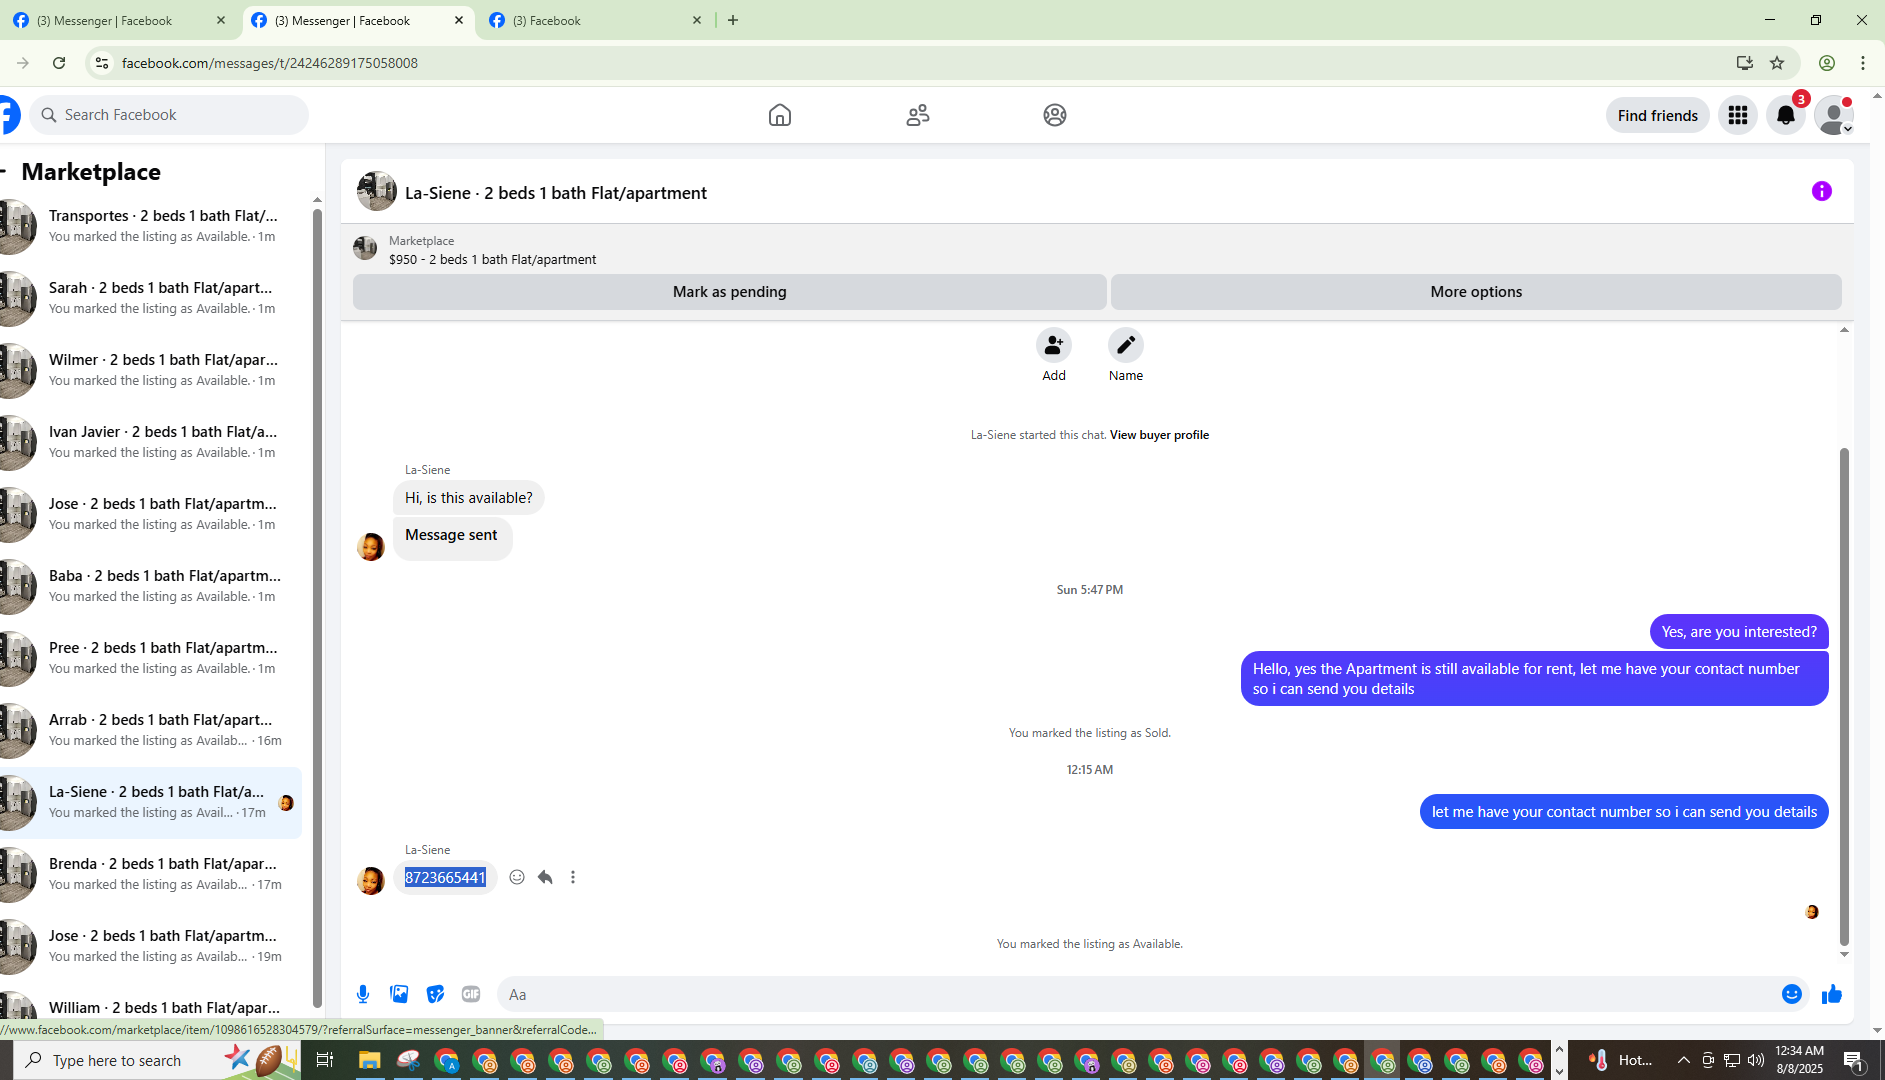Click the La-Siene conversation header avatar

[x=377, y=191]
